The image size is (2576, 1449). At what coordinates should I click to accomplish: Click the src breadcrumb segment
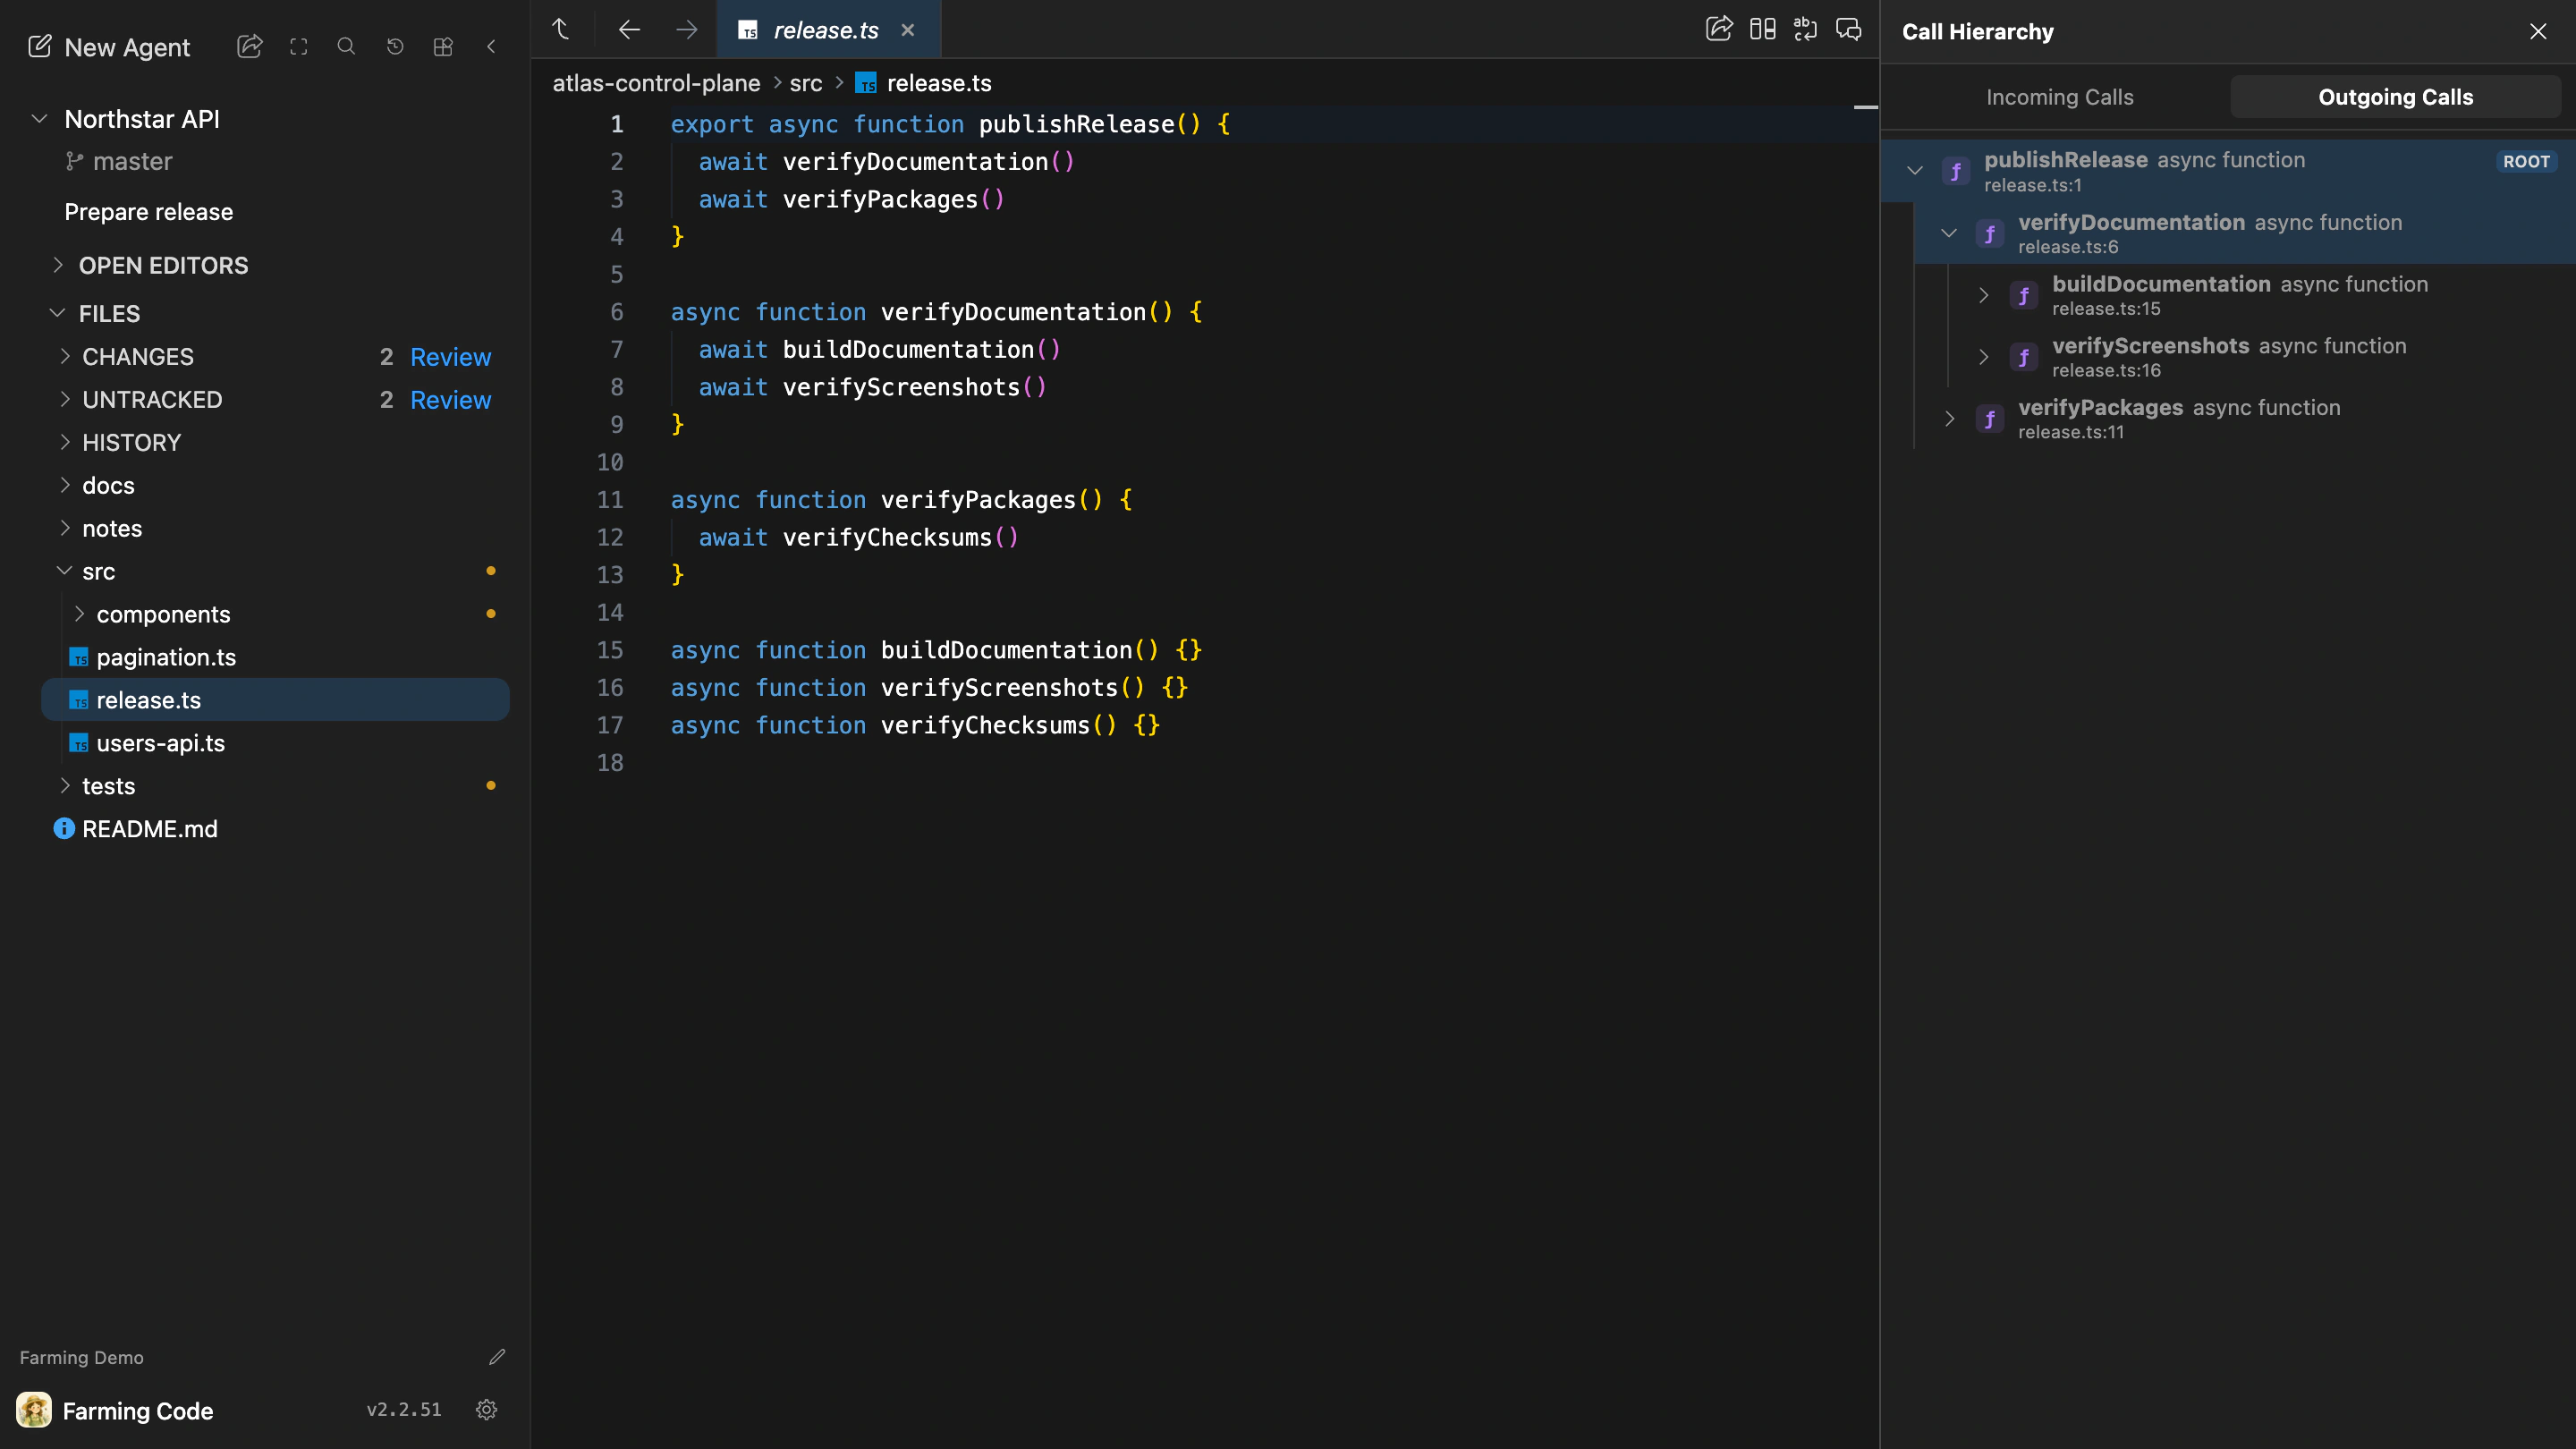tap(806, 83)
